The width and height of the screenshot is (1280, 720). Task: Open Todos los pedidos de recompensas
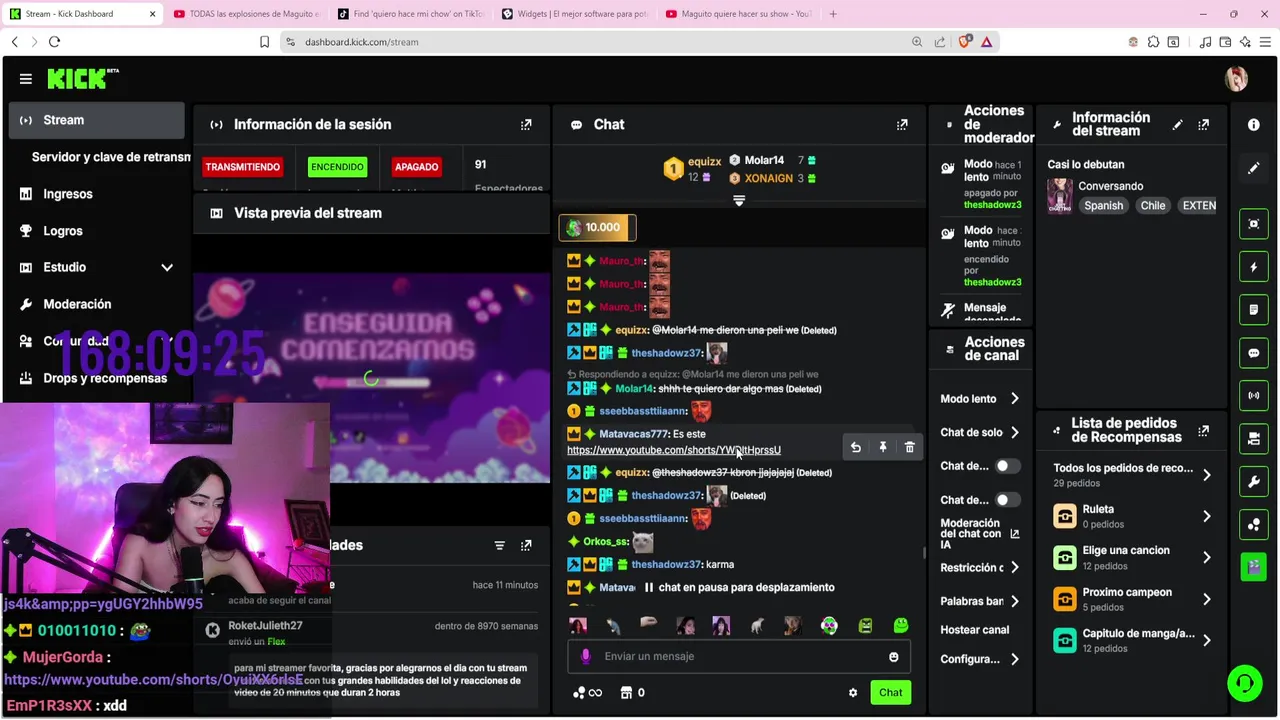pyautogui.click(x=1132, y=475)
